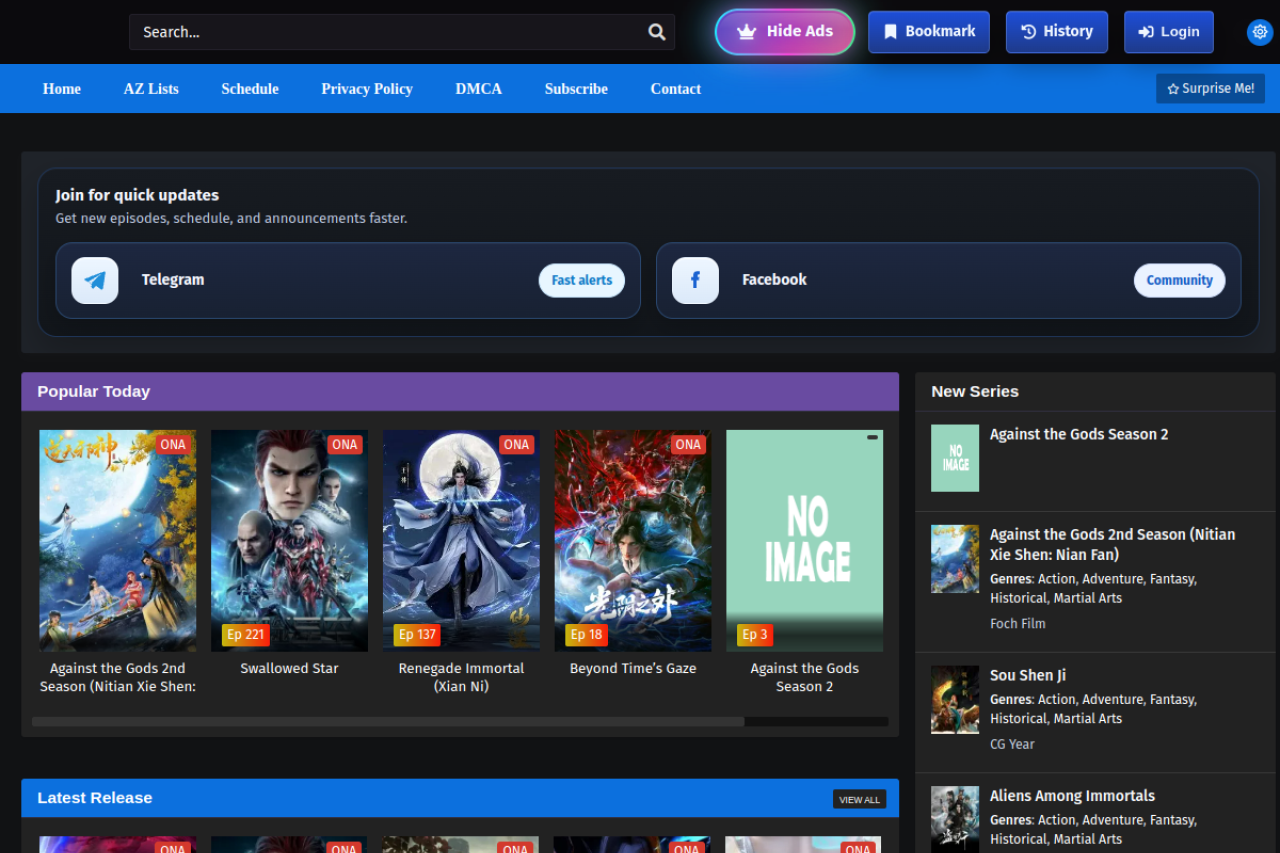Viewport: 1280px width, 853px height.
Task: Open watch History
Action: 1056,32
